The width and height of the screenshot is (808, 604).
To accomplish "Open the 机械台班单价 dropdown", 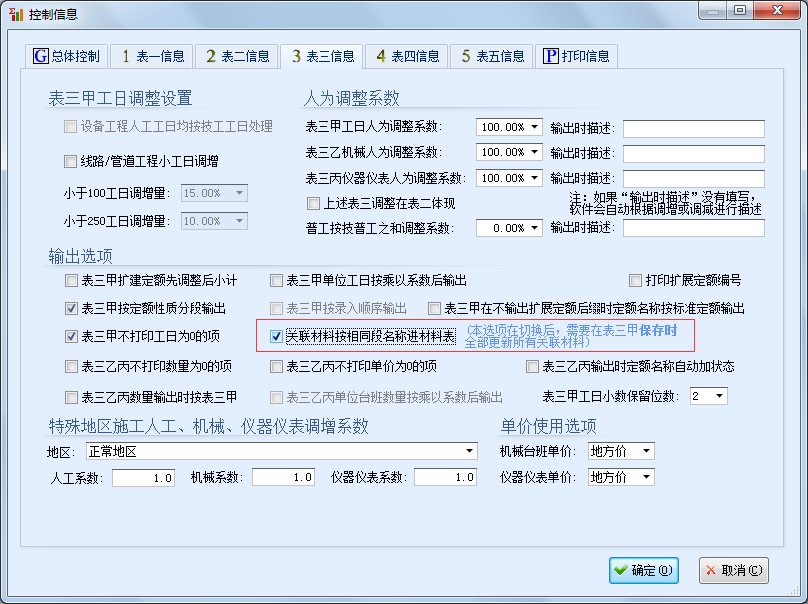I will [646, 451].
